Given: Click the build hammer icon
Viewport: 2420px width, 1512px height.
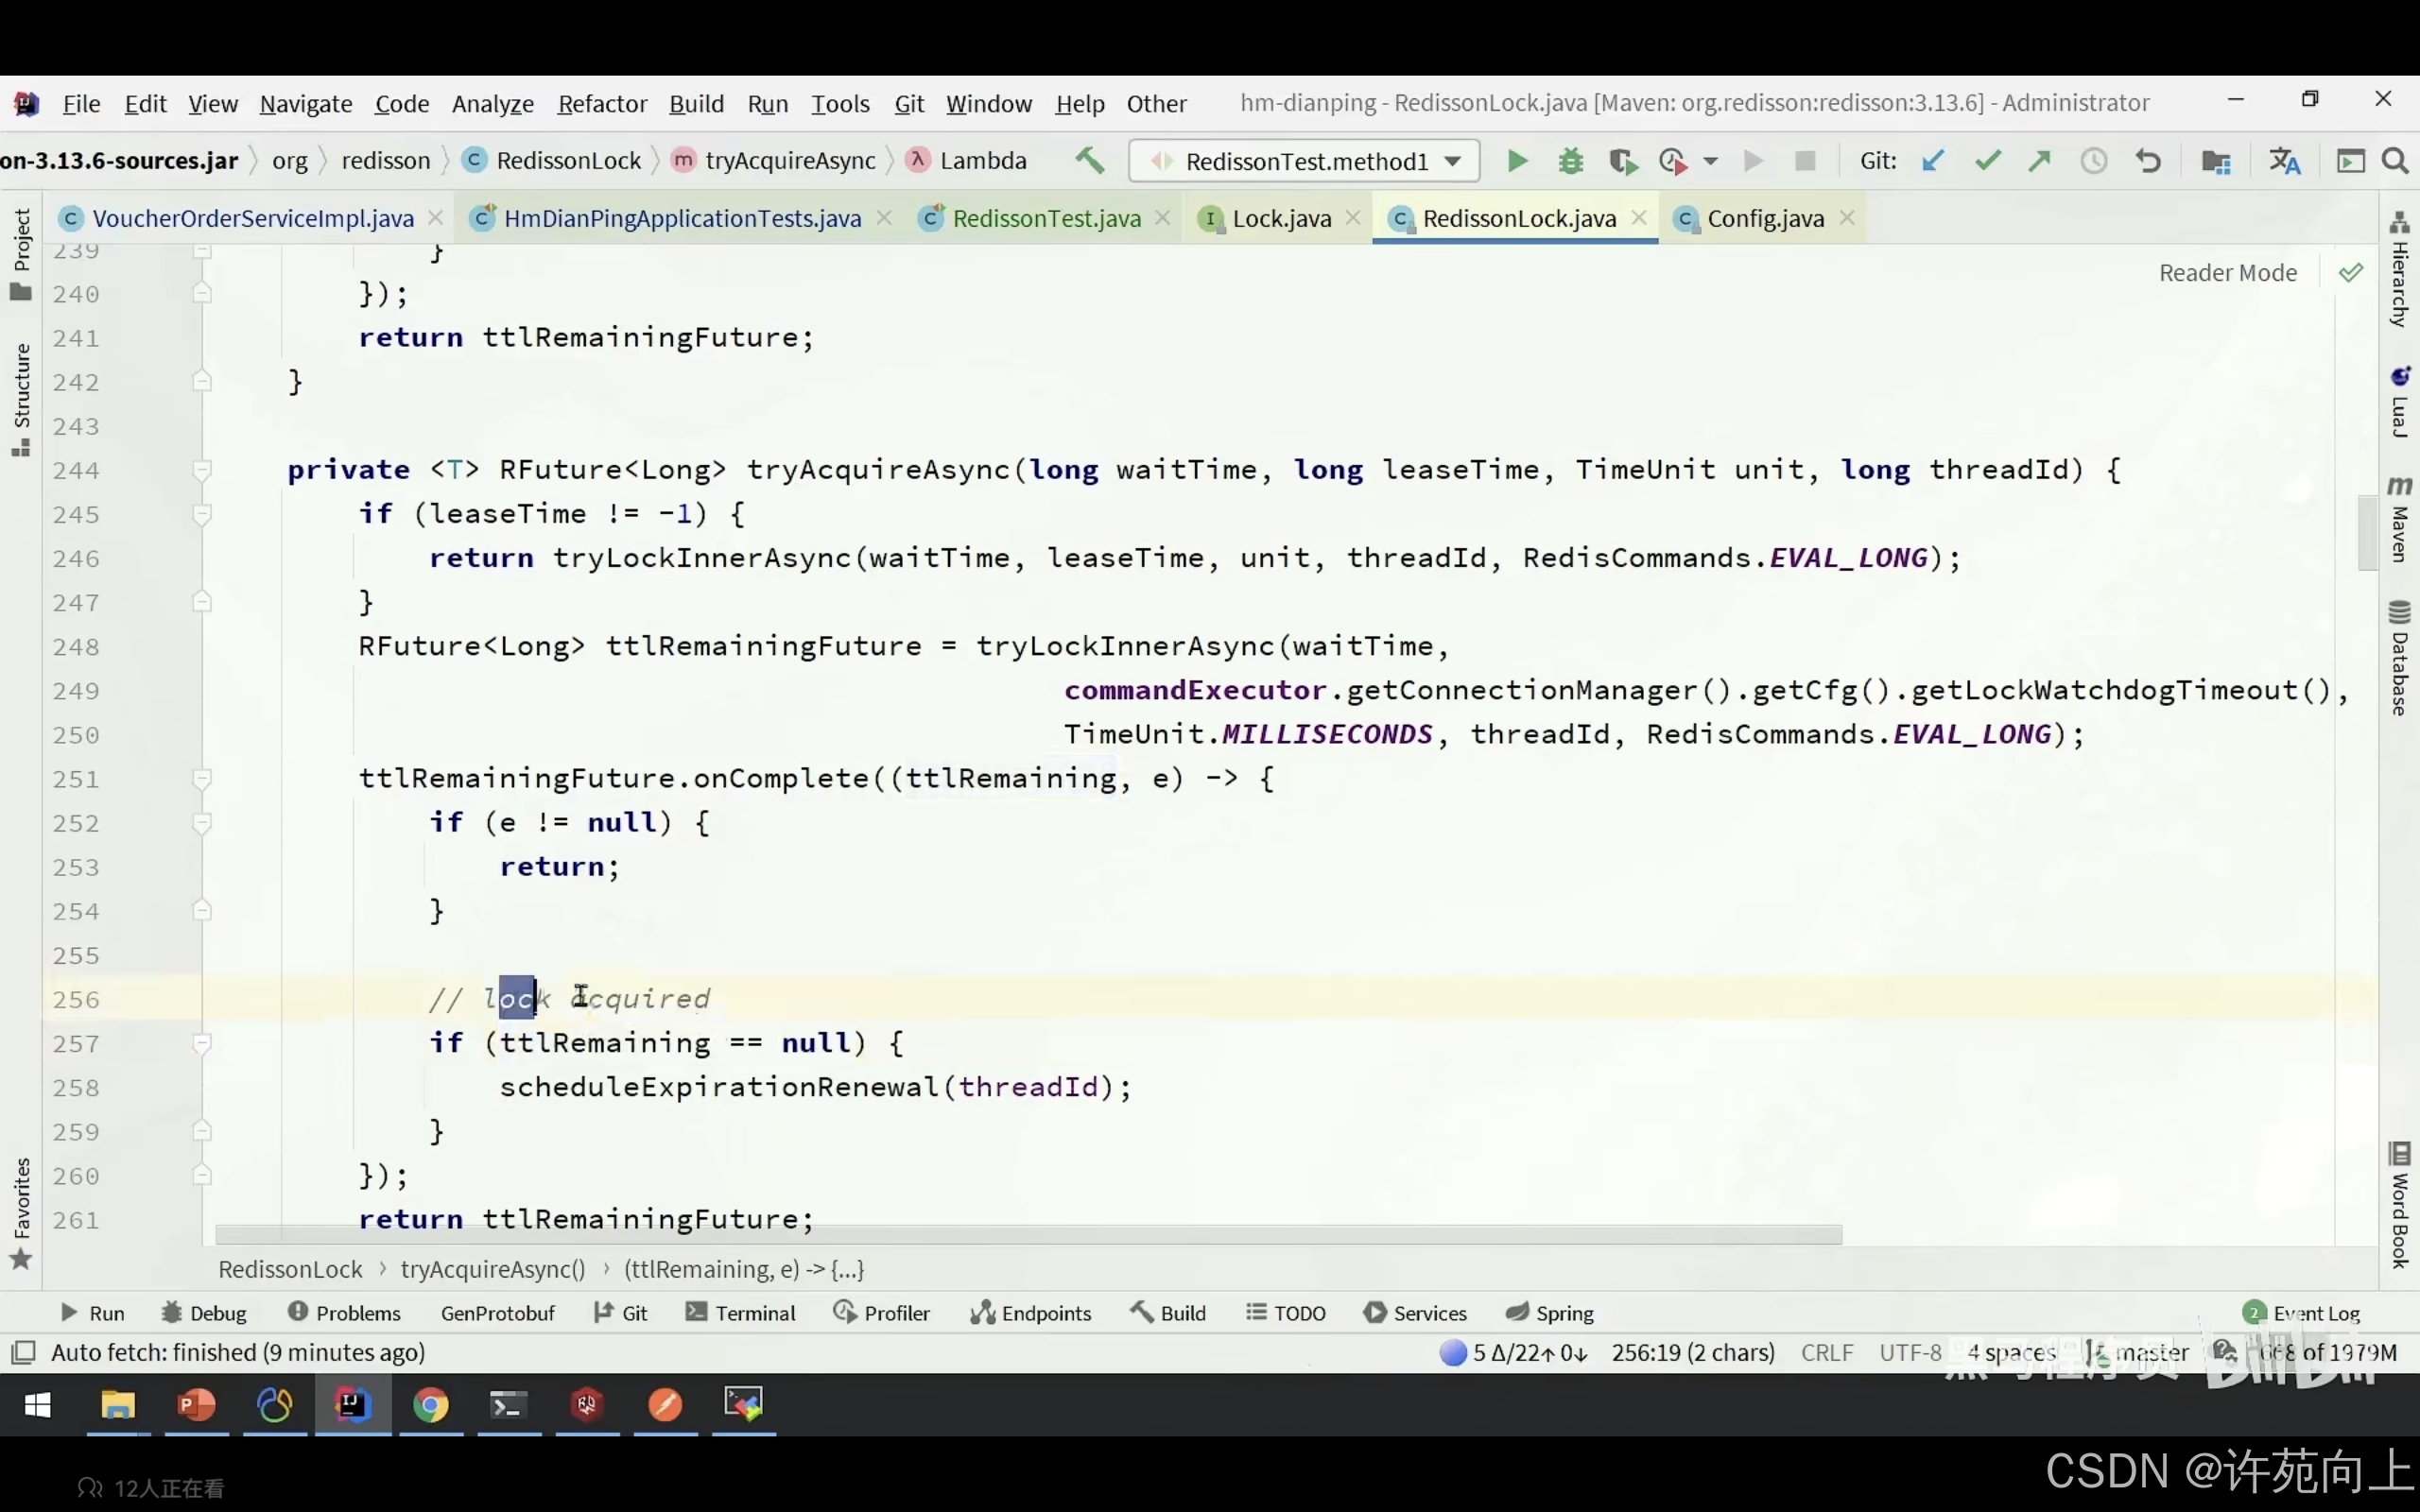Looking at the screenshot, I should [1090, 160].
